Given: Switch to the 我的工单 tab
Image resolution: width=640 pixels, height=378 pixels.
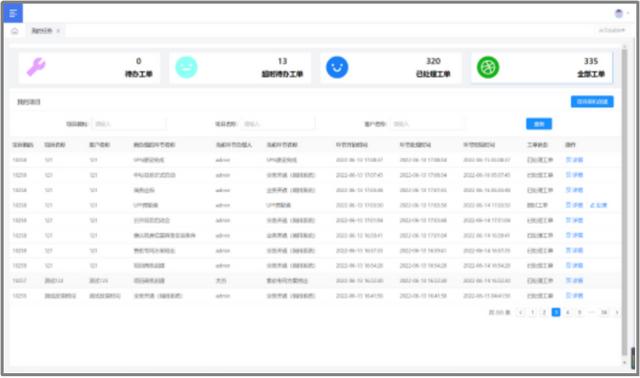Looking at the screenshot, I should [42, 31].
